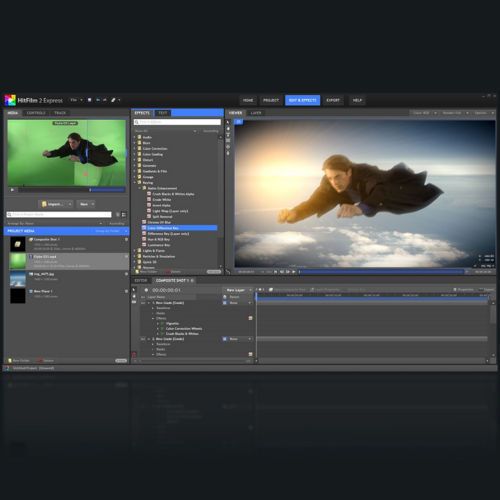Click the redo icon in title bar
Image resolution: width=500 pixels, height=500 pixels.
(x=105, y=100)
